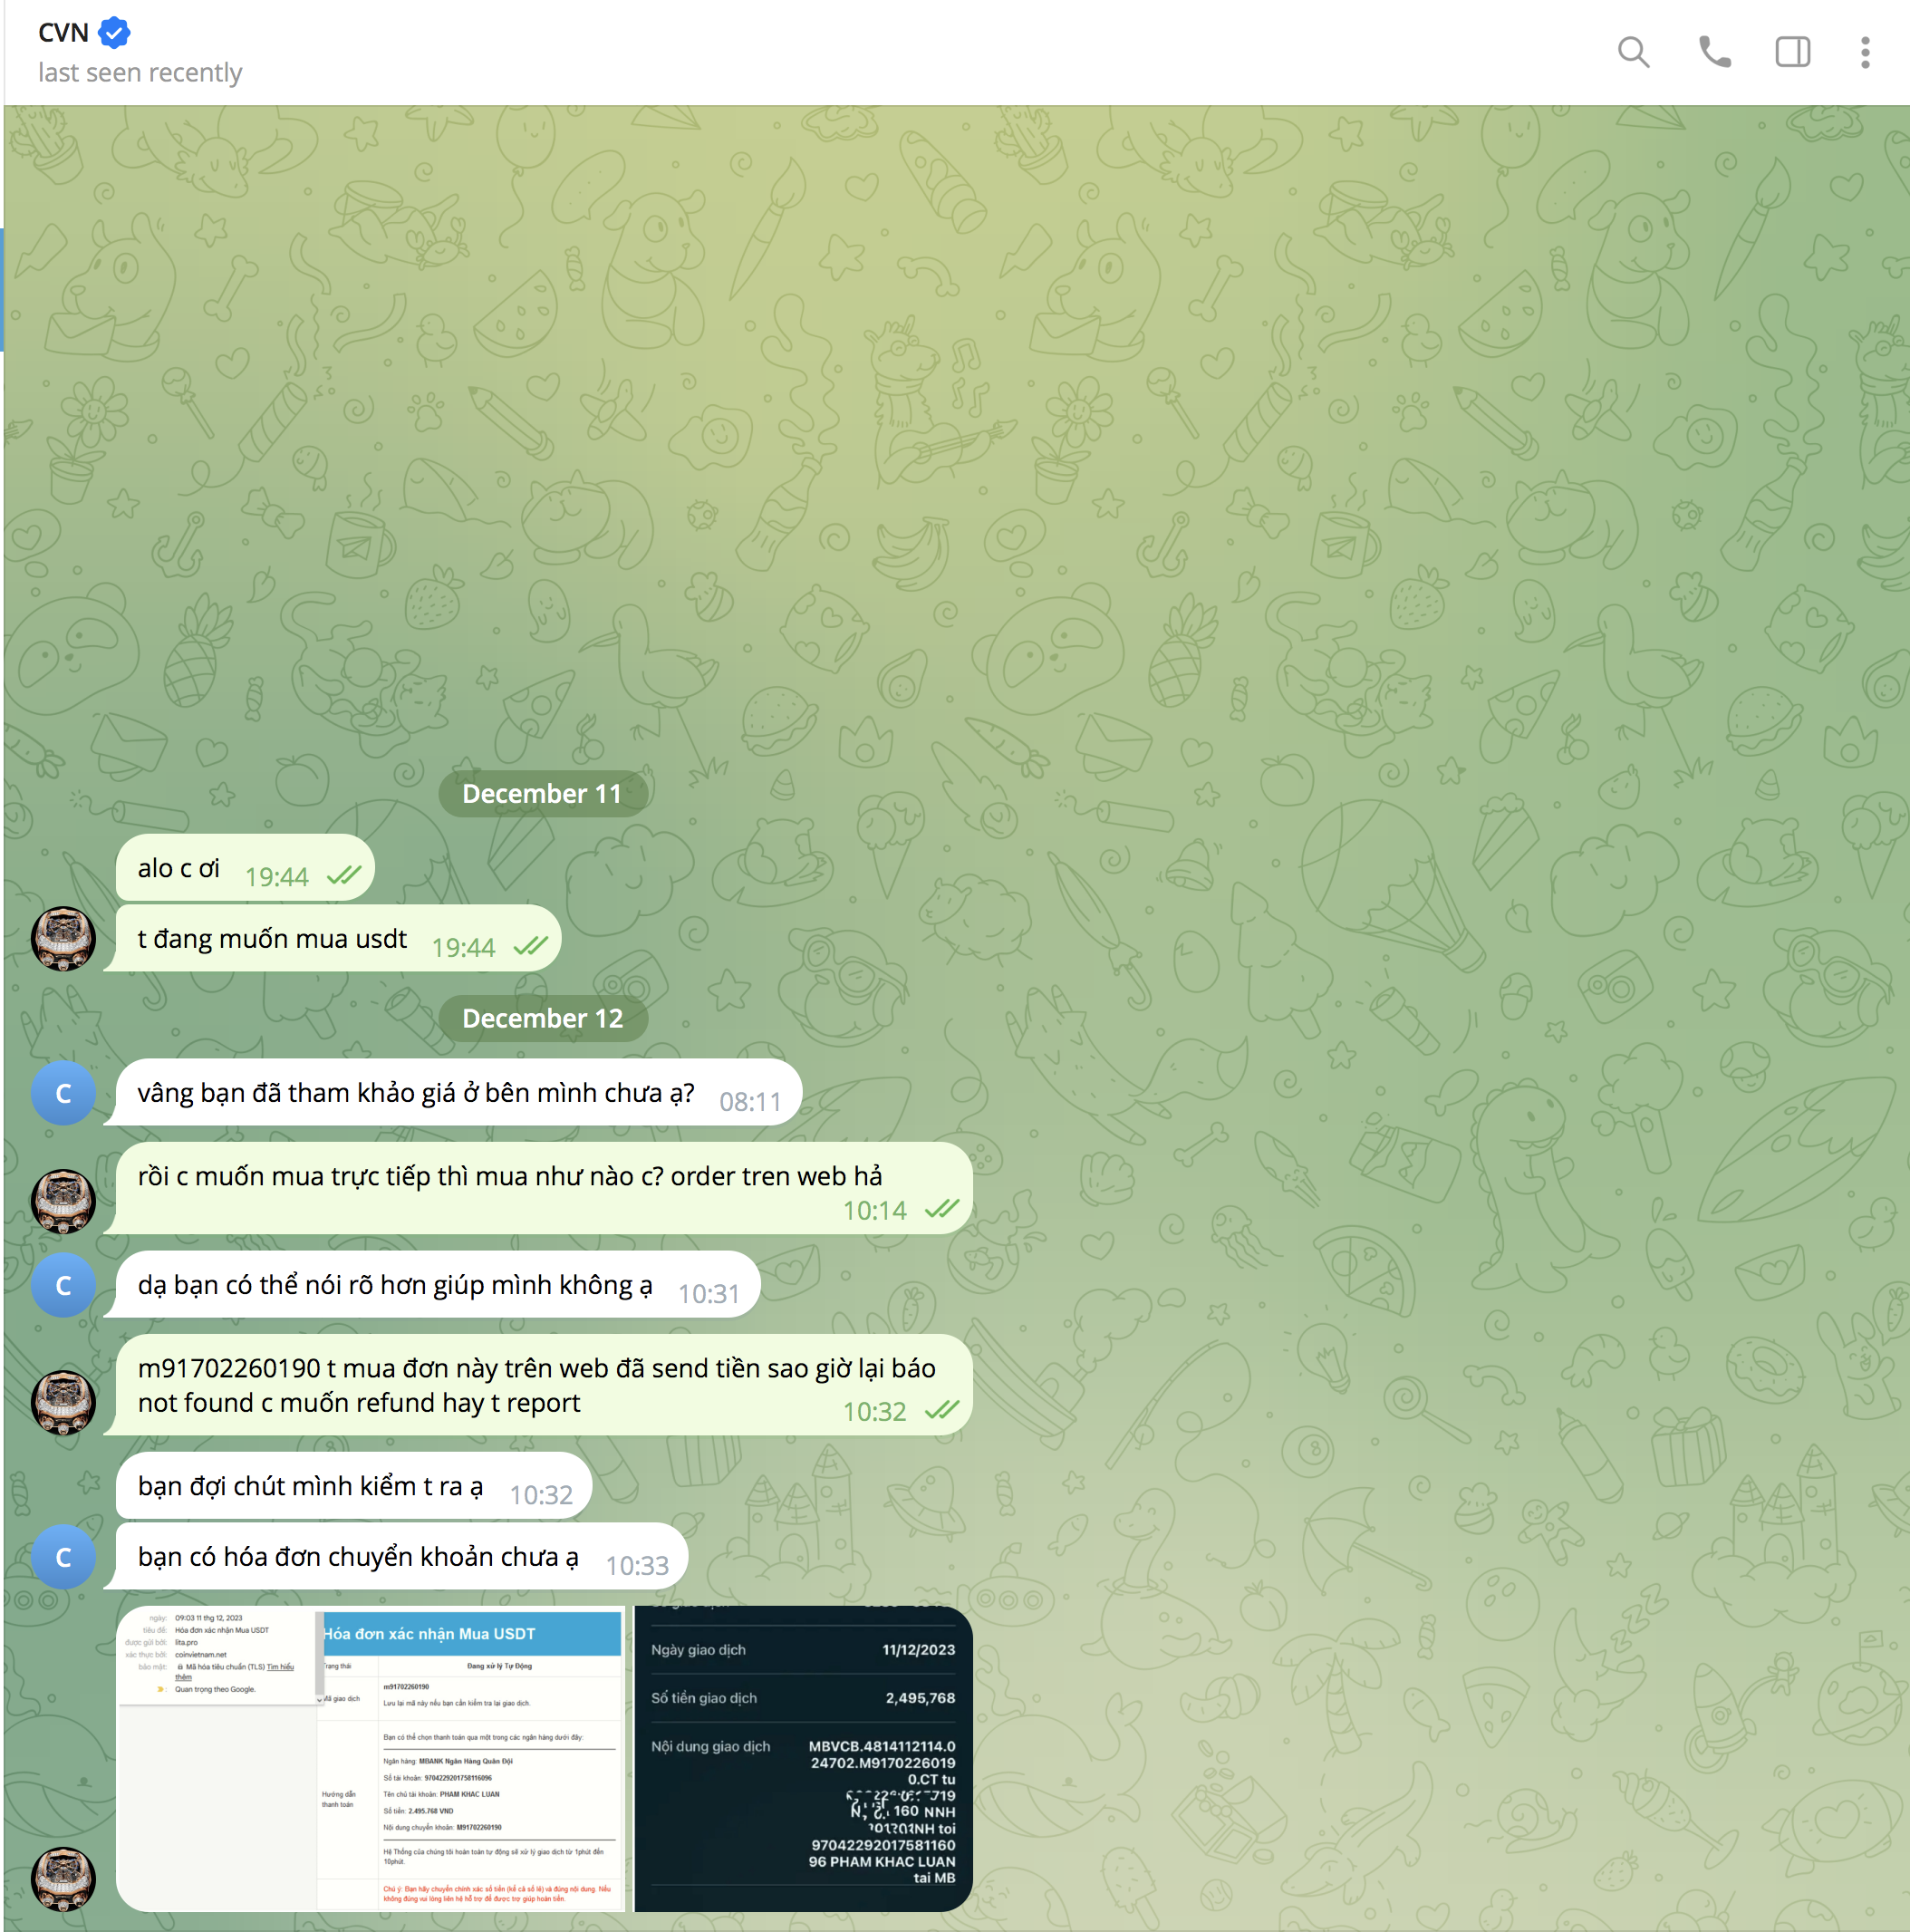Click the December 12 date label

click(x=542, y=1018)
